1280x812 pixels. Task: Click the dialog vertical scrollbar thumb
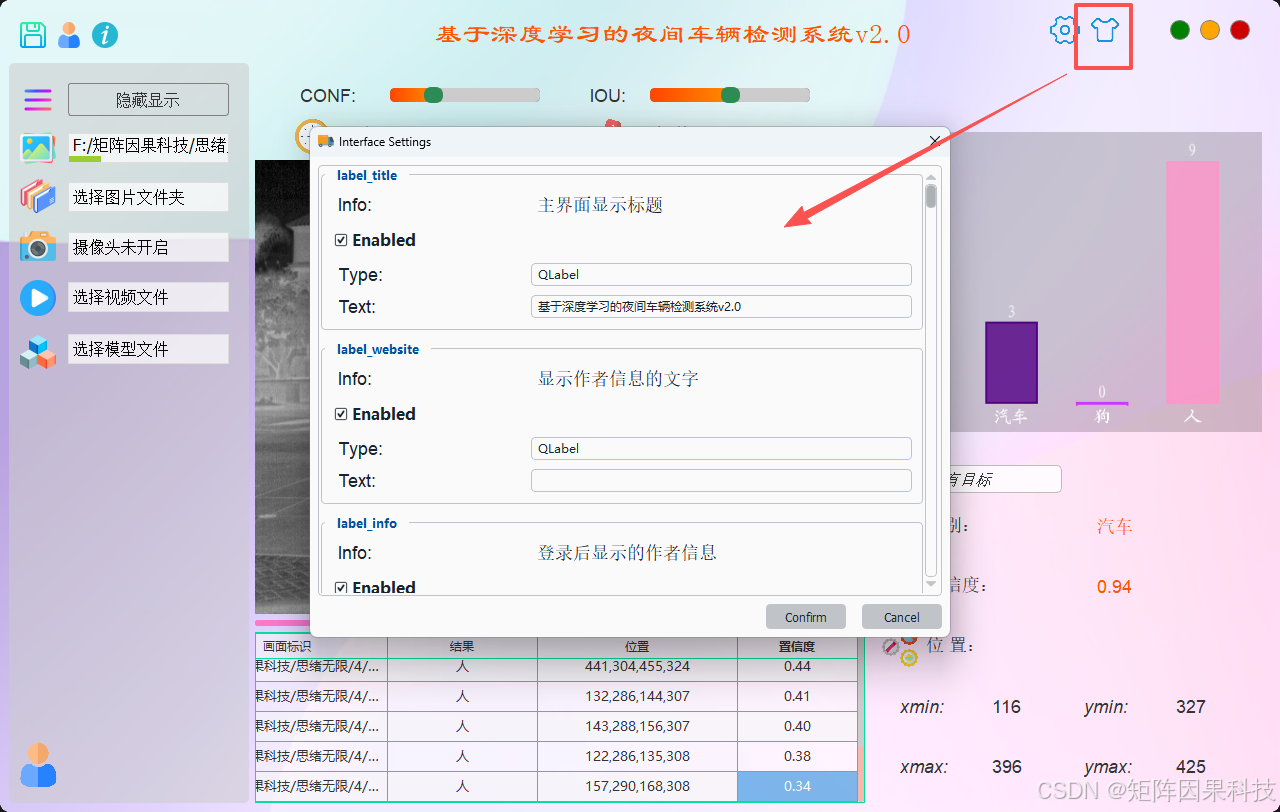[931, 196]
